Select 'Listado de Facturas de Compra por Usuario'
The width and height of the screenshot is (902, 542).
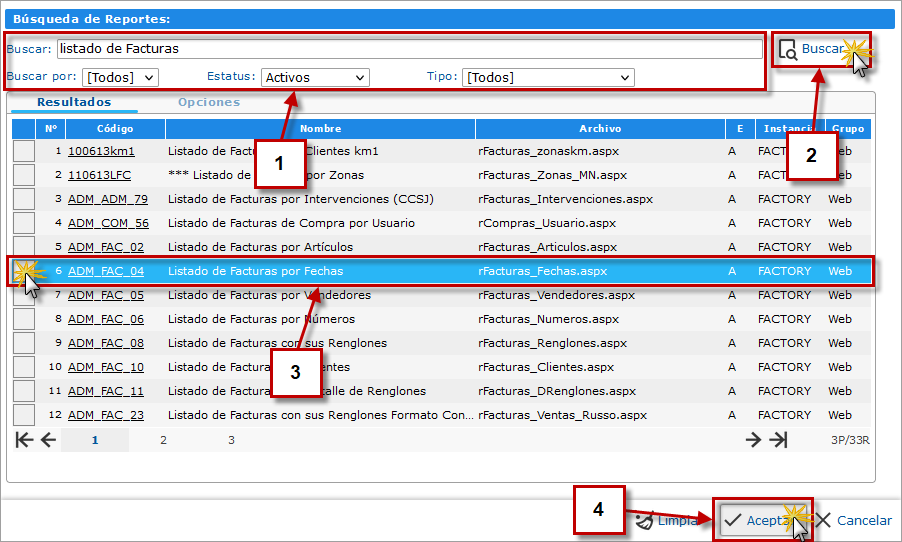[x=291, y=223]
